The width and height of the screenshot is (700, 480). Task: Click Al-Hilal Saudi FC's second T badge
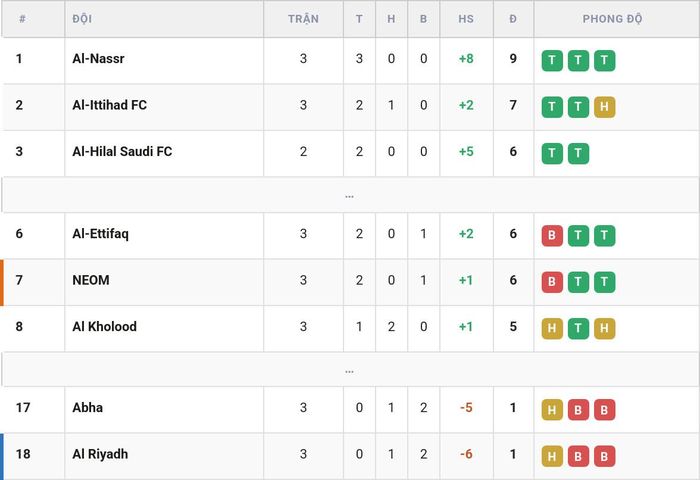tap(578, 153)
